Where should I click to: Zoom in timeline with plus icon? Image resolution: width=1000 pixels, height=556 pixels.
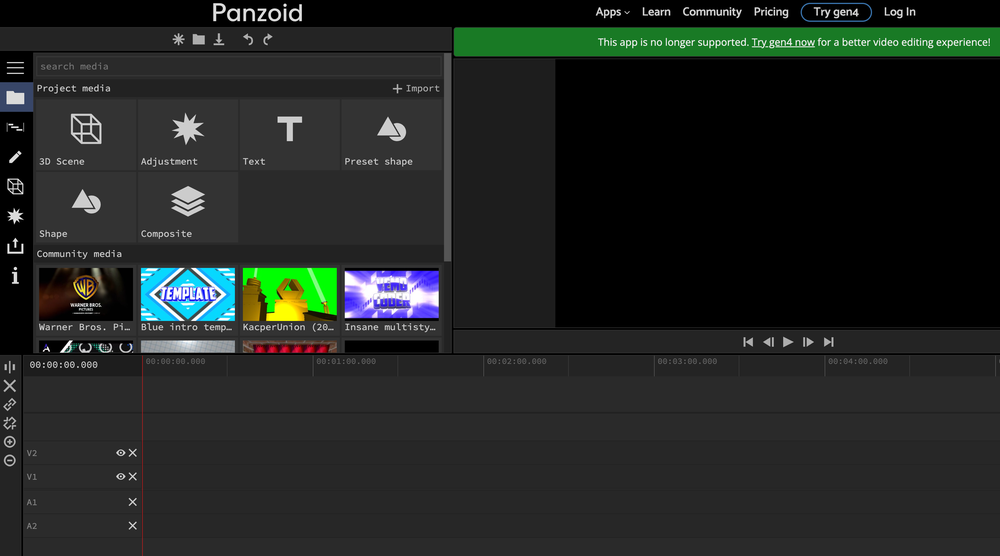10,442
